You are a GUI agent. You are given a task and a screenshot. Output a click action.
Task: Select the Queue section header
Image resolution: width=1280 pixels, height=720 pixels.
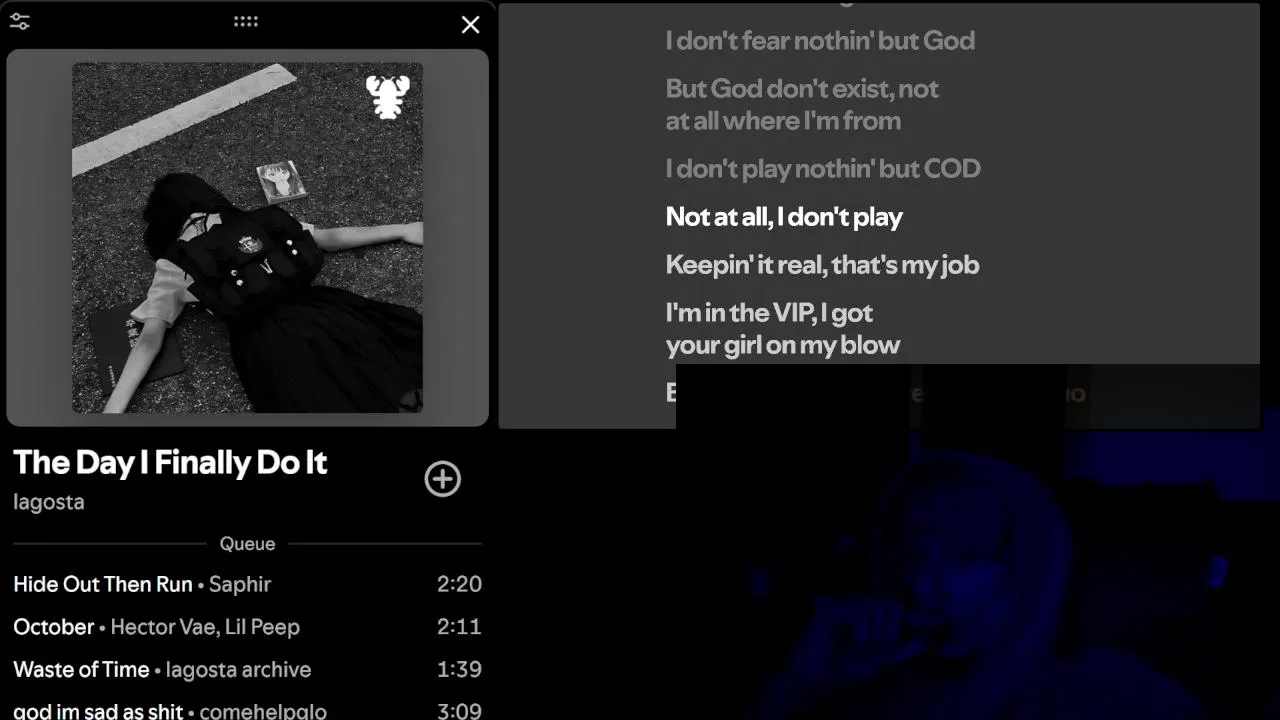click(x=247, y=544)
